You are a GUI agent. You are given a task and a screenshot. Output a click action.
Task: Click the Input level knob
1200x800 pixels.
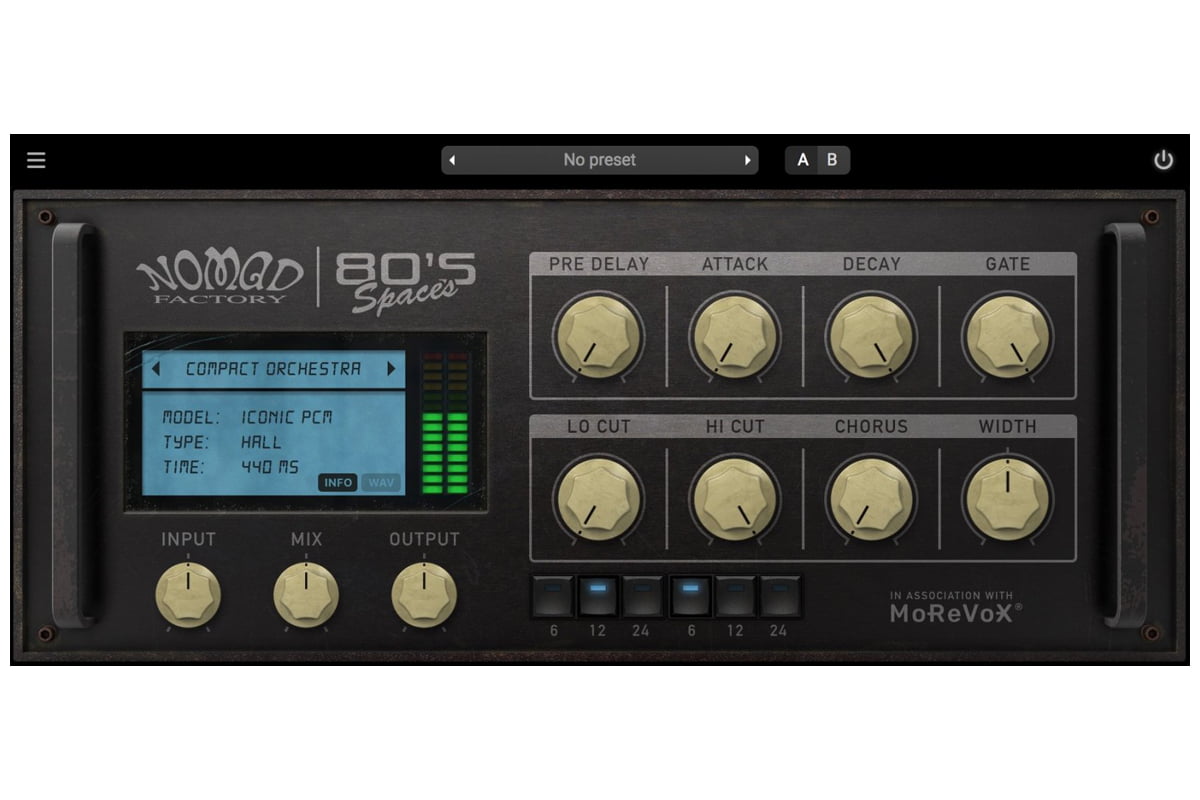188,595
